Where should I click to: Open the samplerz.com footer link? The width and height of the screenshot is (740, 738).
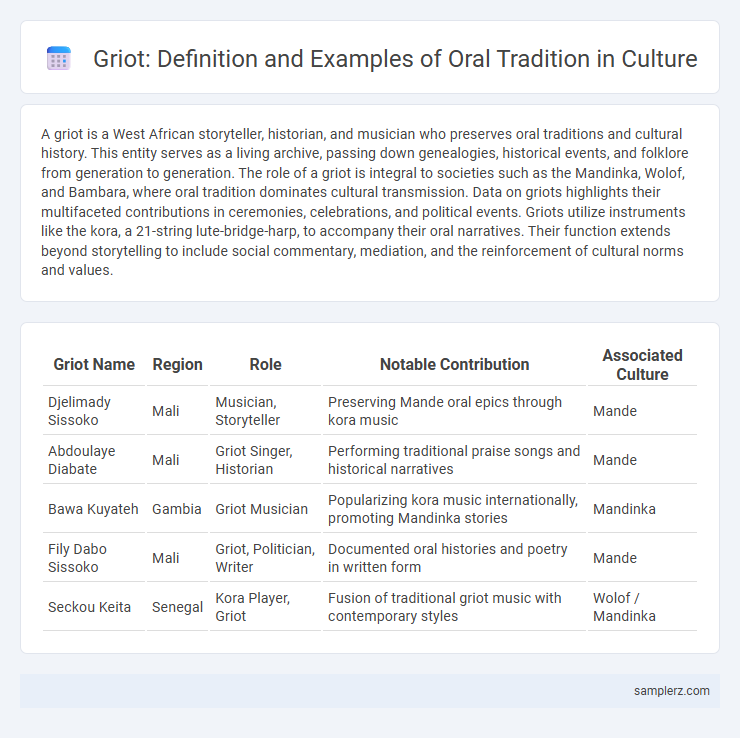[x=671, y=690]
